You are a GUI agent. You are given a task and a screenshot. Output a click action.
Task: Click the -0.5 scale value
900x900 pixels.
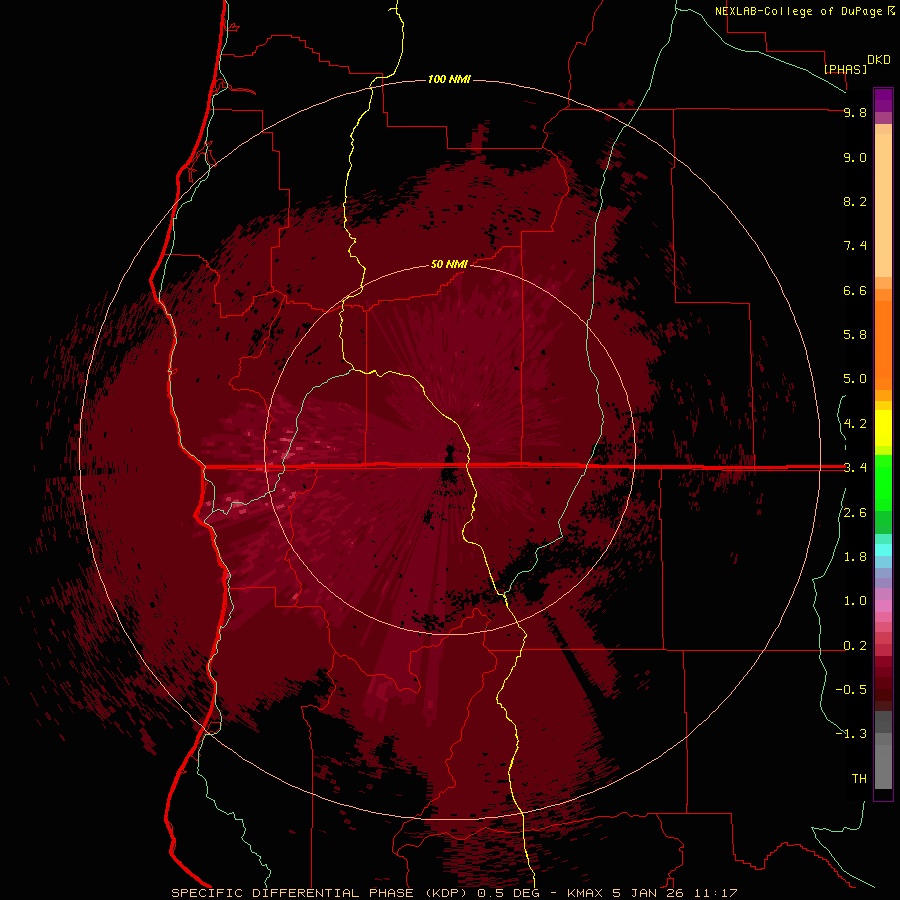851,689
